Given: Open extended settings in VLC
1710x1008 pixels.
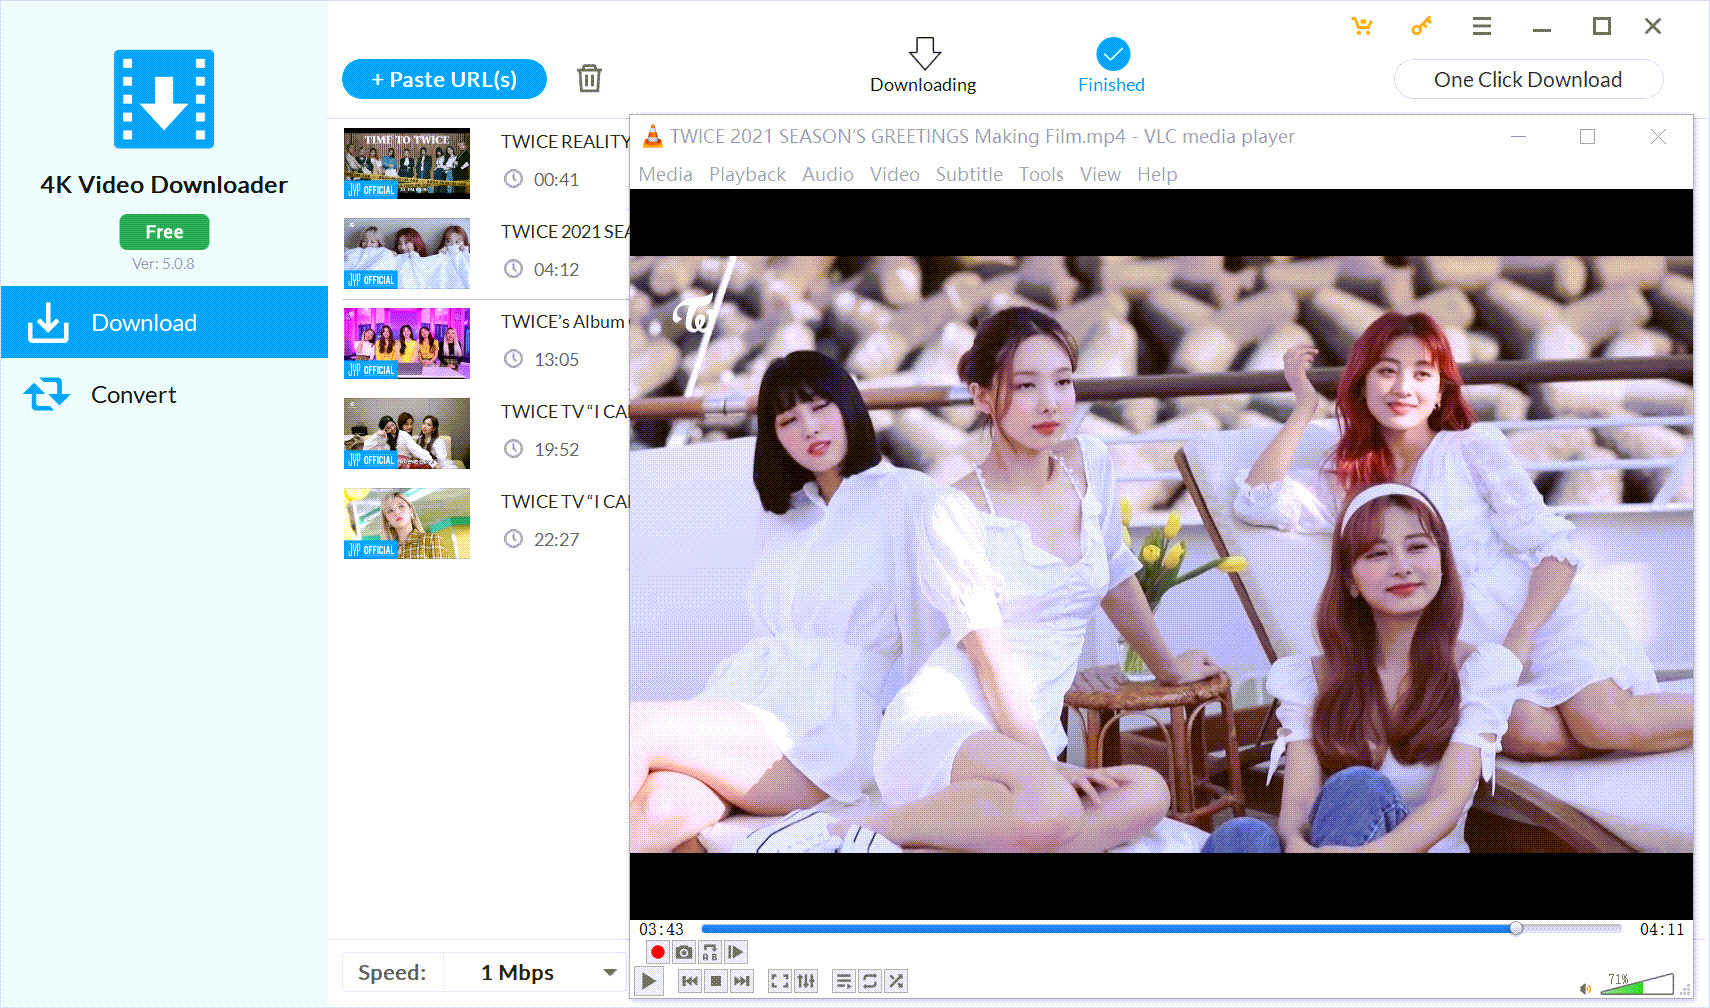Looking at the screenshot, I should 806,981.
